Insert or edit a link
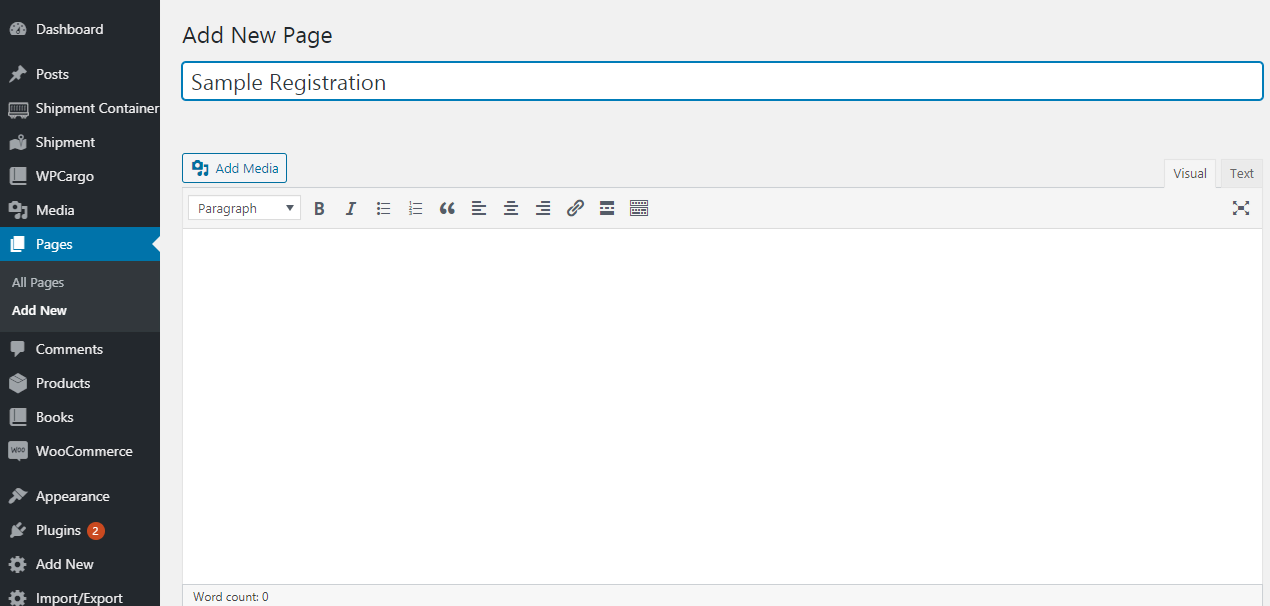This screenshot has height=606, width=1270. pos(575,208)
